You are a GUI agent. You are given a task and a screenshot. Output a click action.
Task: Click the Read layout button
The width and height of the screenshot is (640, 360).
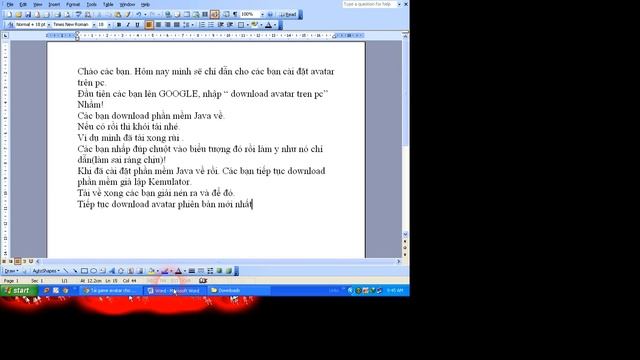click(288, 14)
